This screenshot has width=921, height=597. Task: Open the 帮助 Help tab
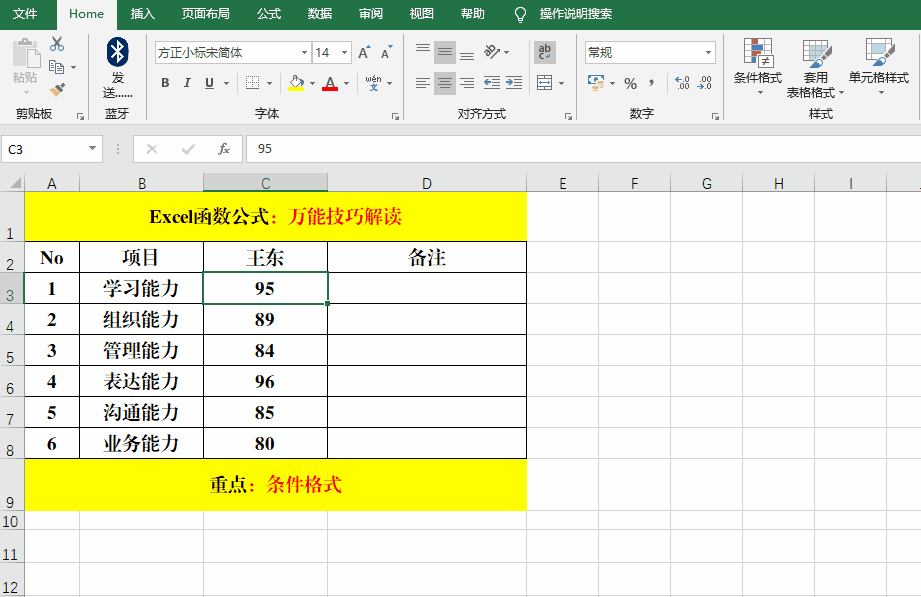point(473,14)
